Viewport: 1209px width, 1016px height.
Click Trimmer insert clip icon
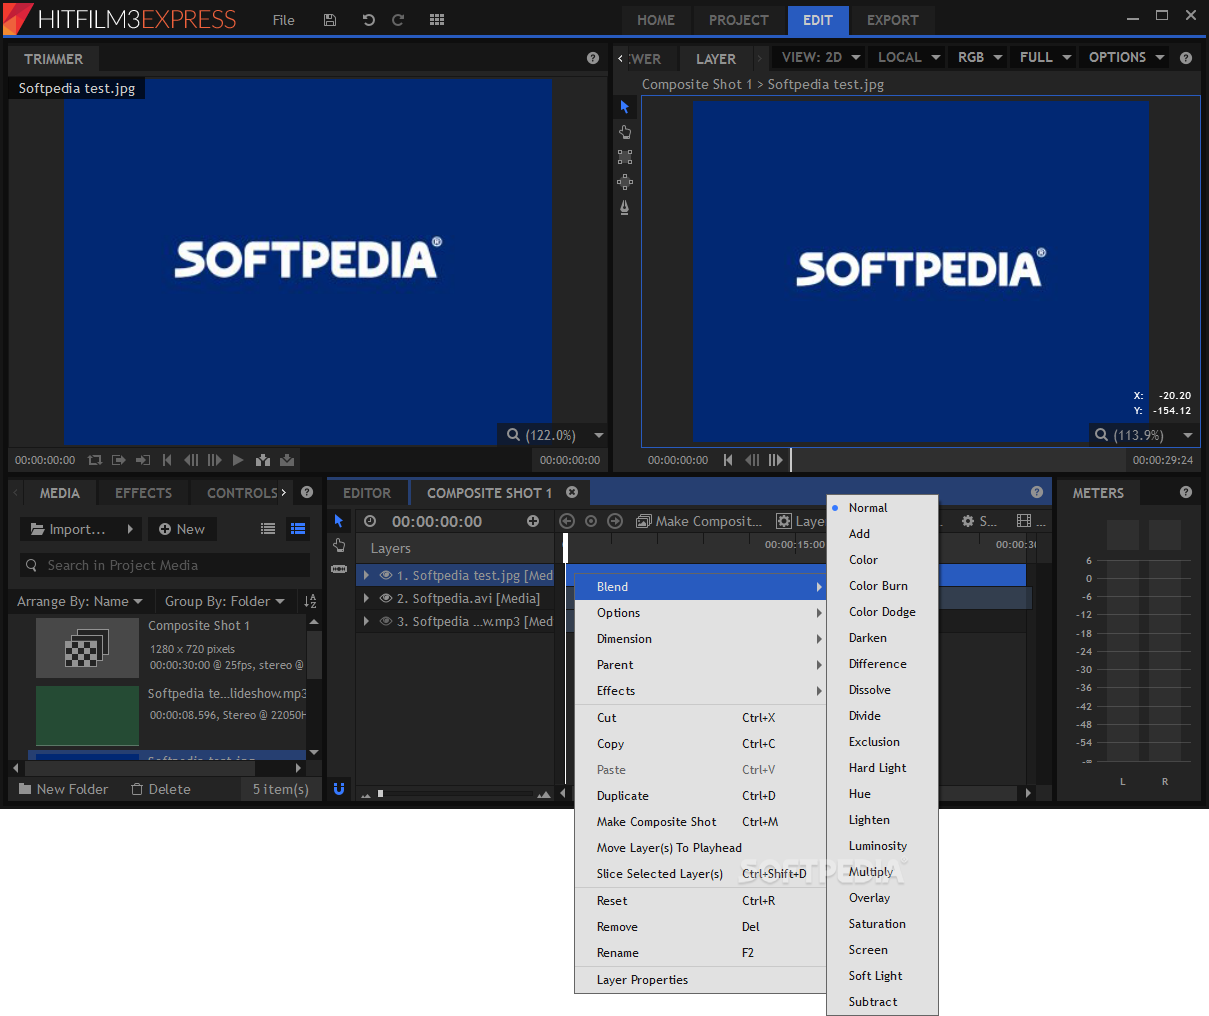(263, 460)
